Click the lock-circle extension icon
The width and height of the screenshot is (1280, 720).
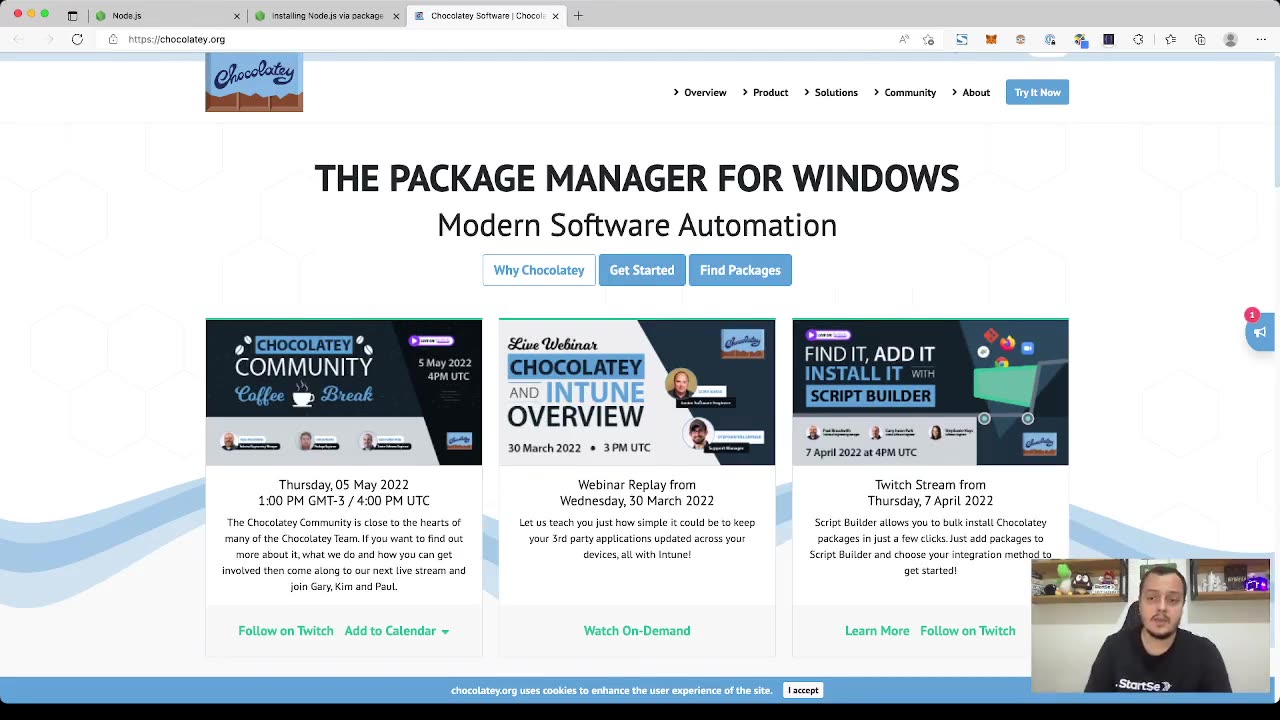pos(1050,39)
